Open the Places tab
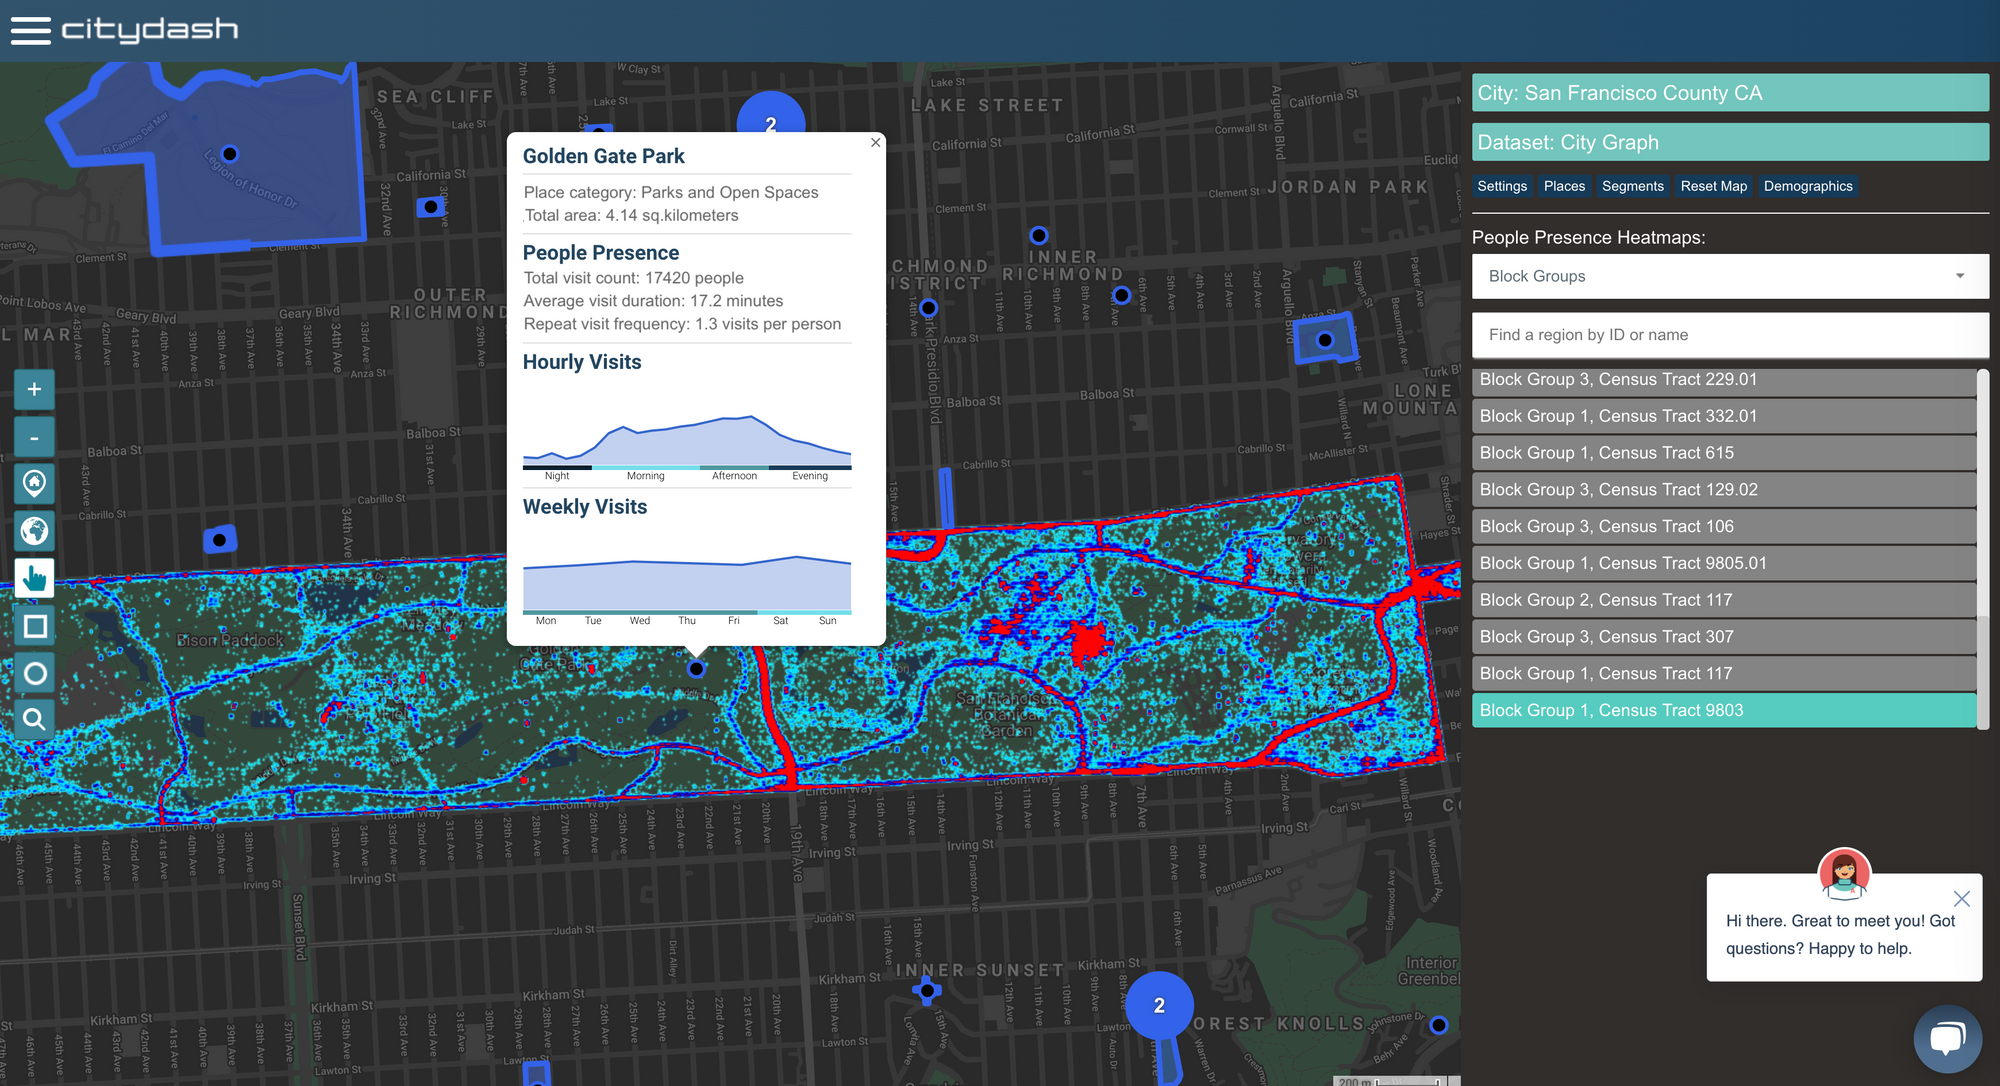 [x=1563, y=186]
